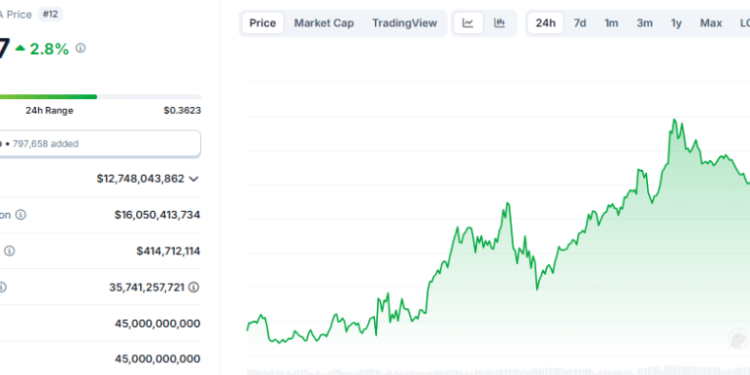
Task: Click the $16,050,413,734 value
Action: point(157,215)
